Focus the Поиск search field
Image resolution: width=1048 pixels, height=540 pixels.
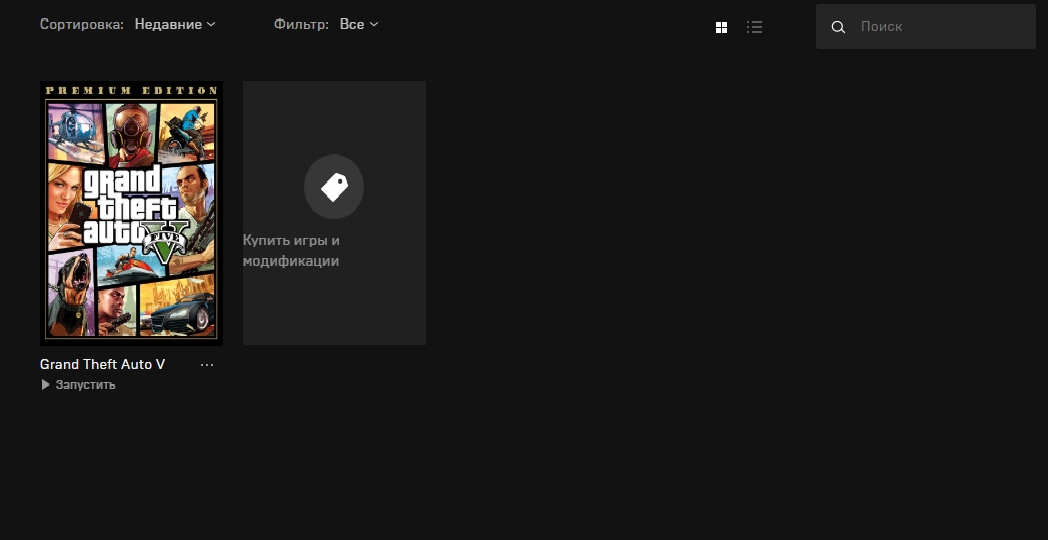(926, 27)
